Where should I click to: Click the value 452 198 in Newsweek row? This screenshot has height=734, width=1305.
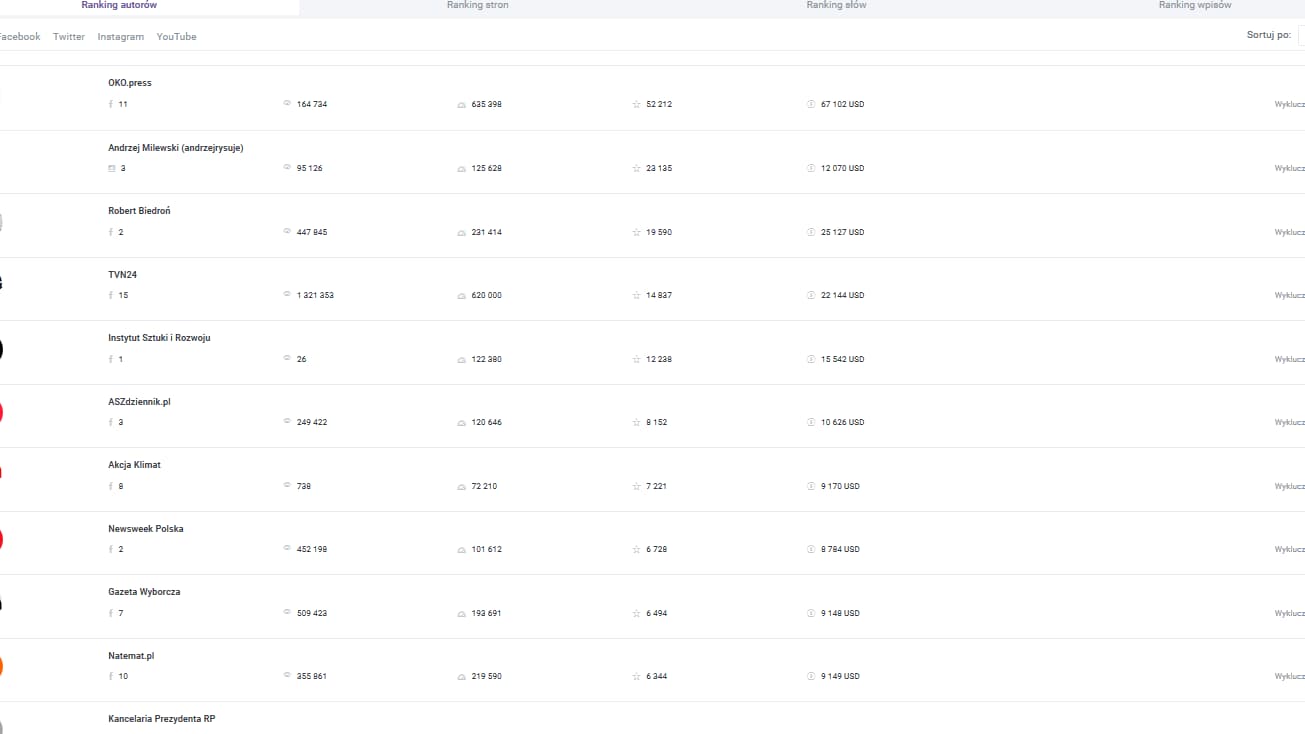pyautogui.click(x=312, y=549)
